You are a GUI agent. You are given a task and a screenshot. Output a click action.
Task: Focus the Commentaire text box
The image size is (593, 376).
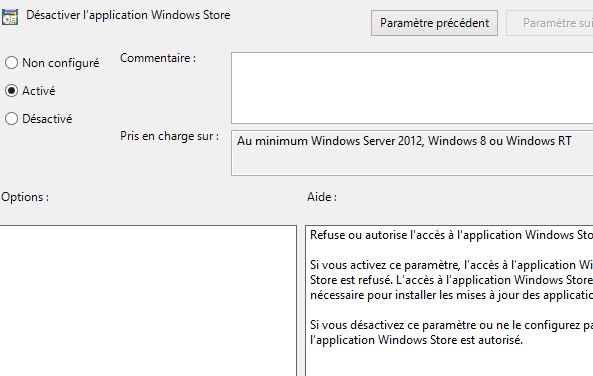412,88
